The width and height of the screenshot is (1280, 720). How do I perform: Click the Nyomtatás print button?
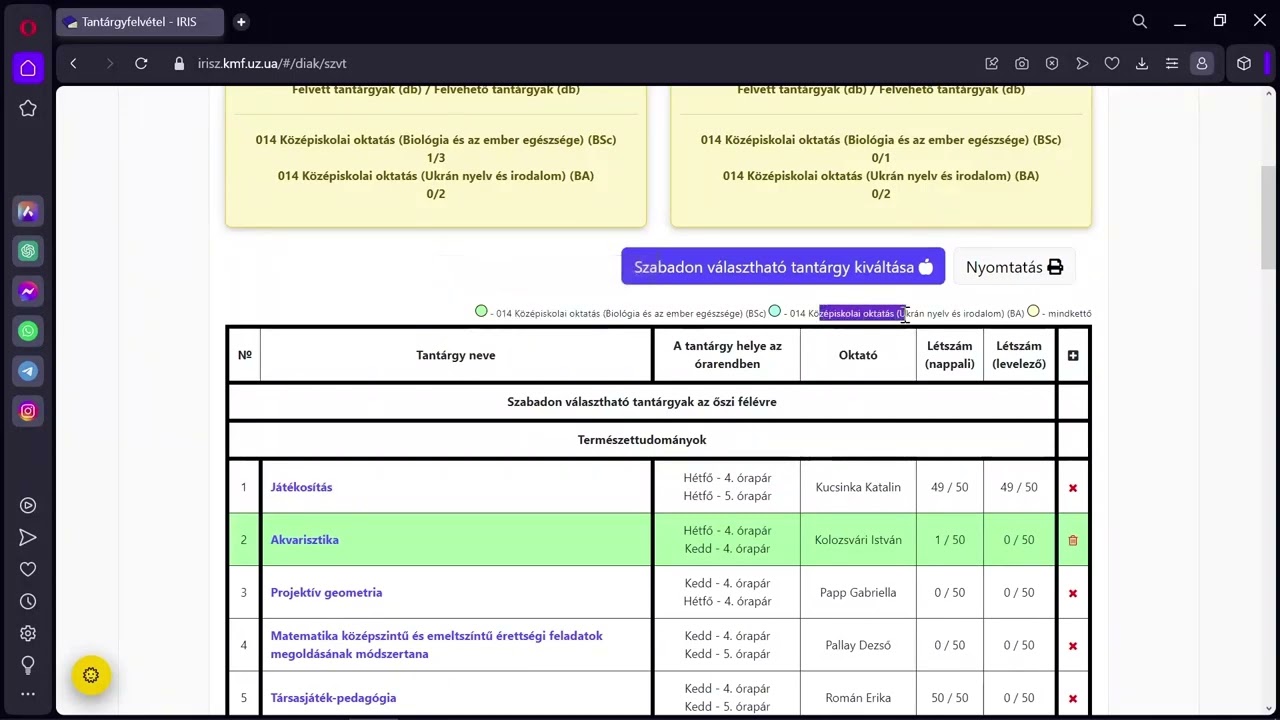[1014, 267]
